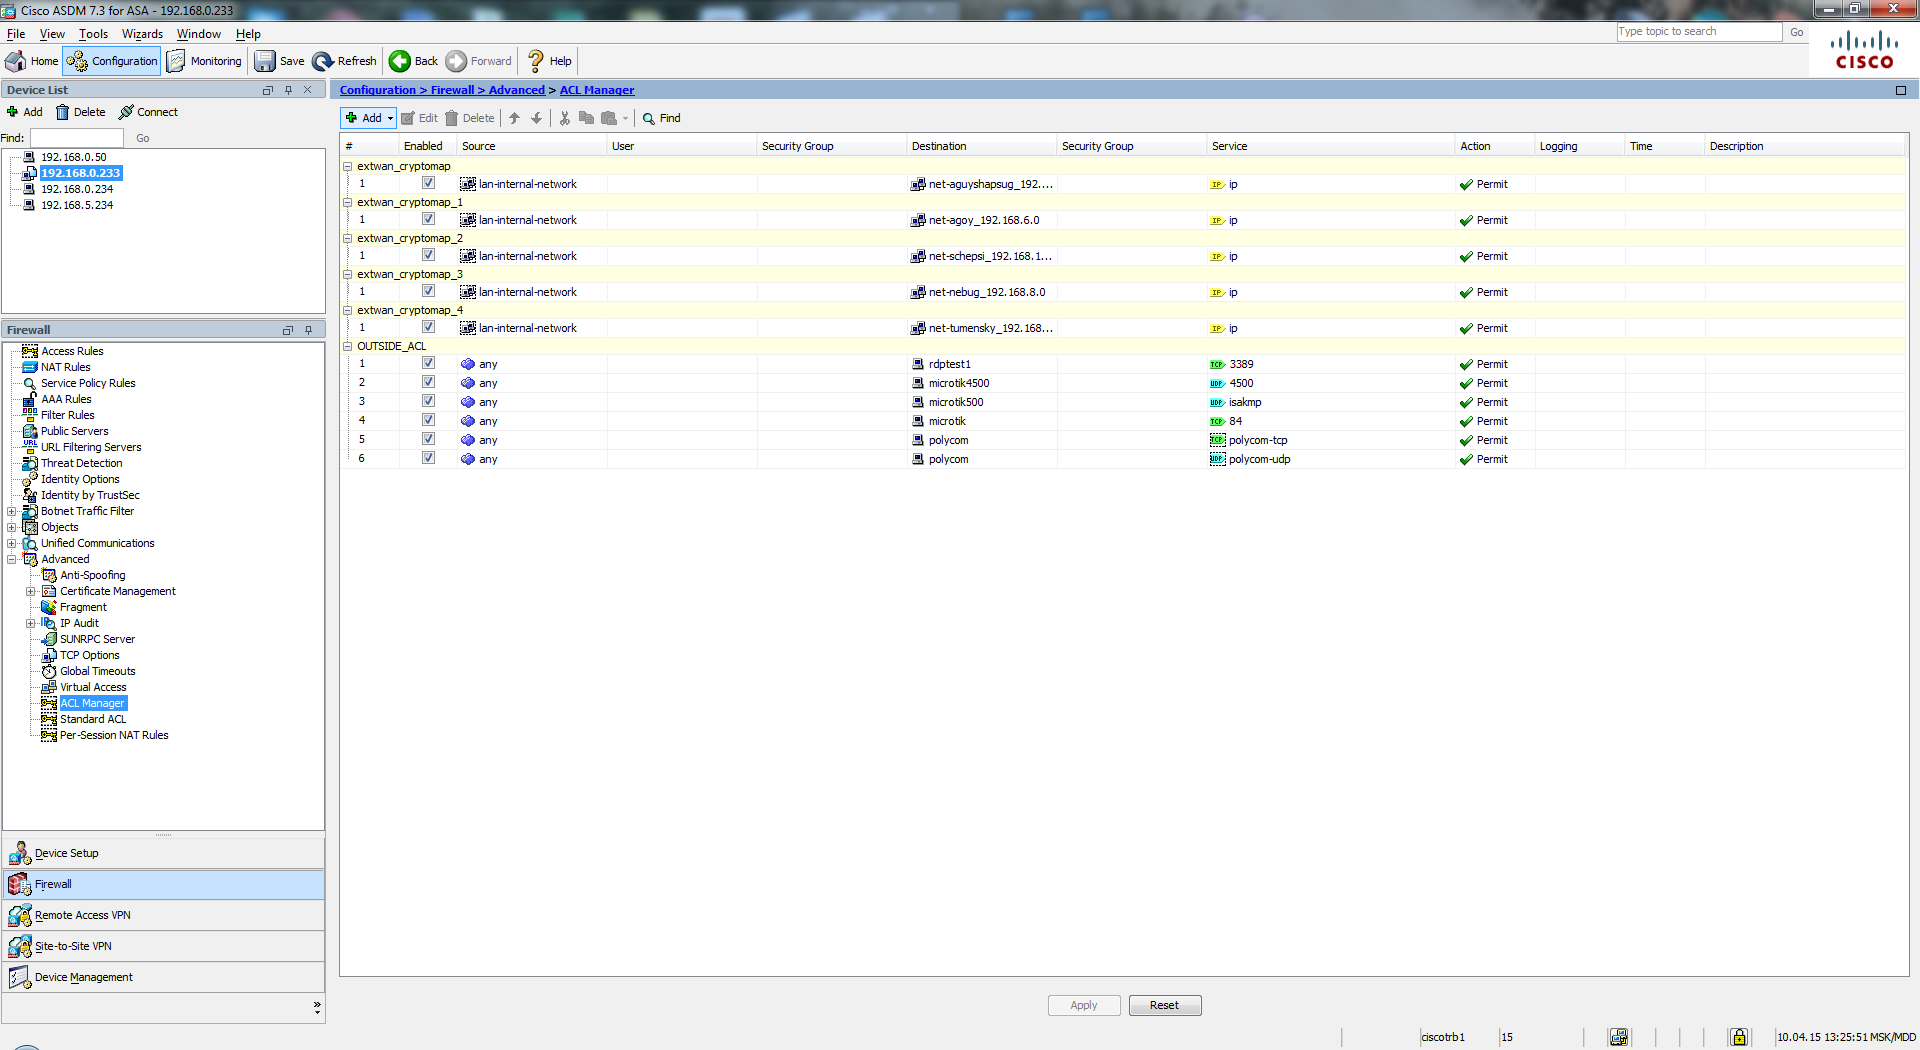The image size is (1920, 1050).
Task: Copy the selected ACL entry
Action: click(587, 118)
